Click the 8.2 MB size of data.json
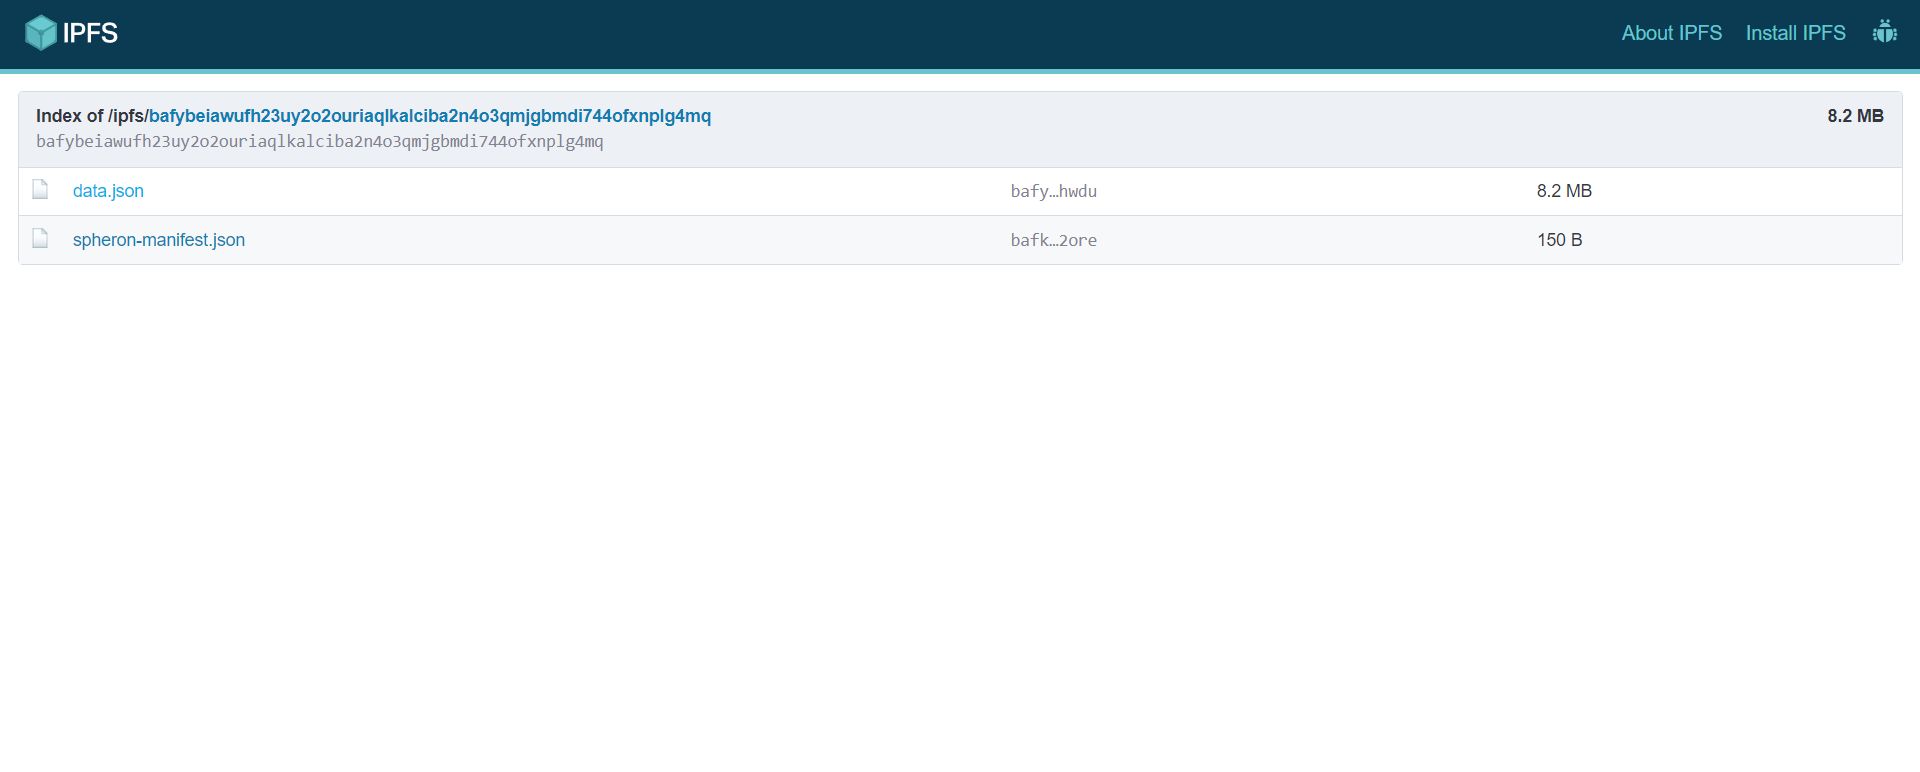The image size is (1920, 772). coord(1564,191)
